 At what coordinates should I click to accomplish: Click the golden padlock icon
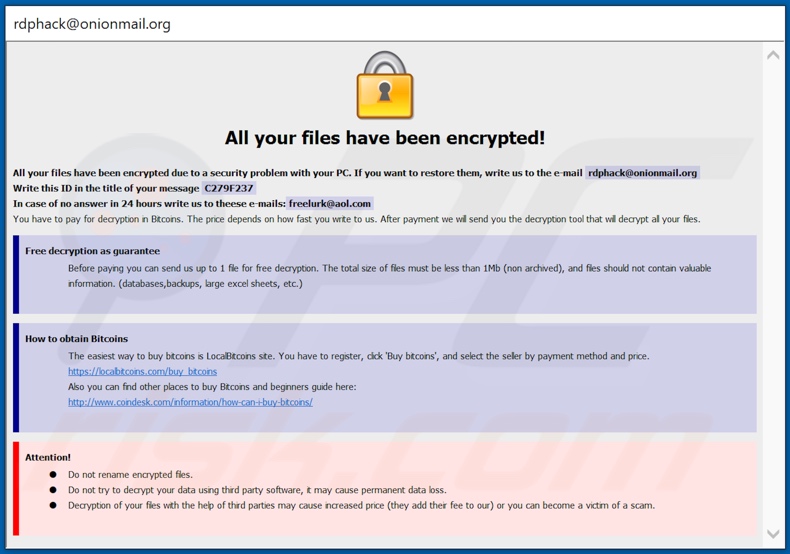click(x=385, y=86)
